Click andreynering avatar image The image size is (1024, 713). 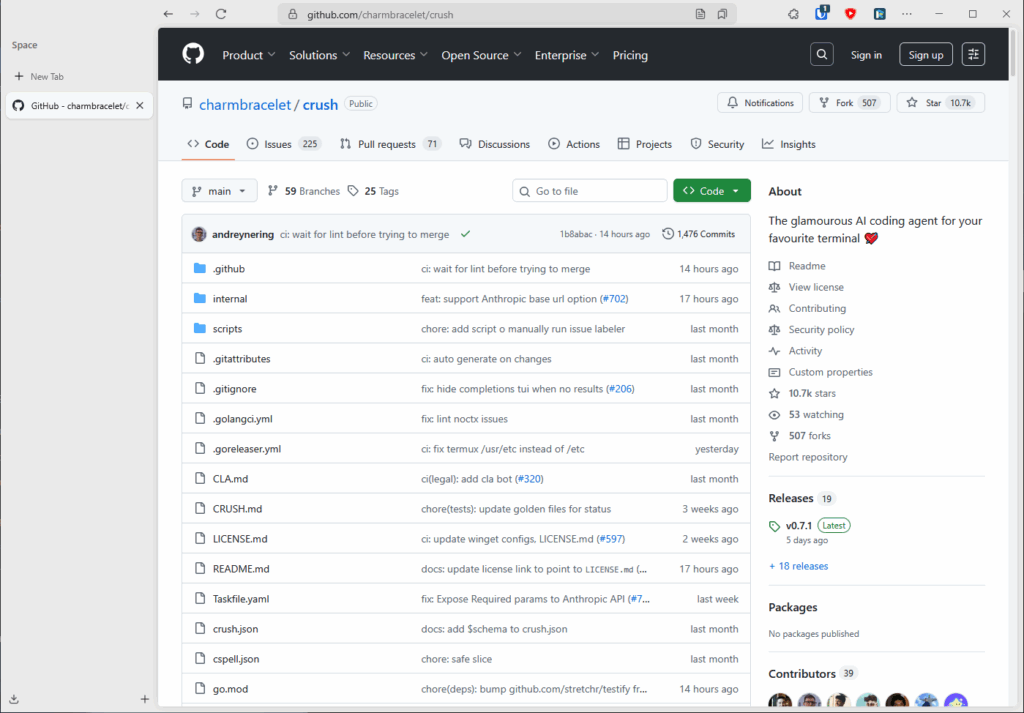click(x=199, y=234)
